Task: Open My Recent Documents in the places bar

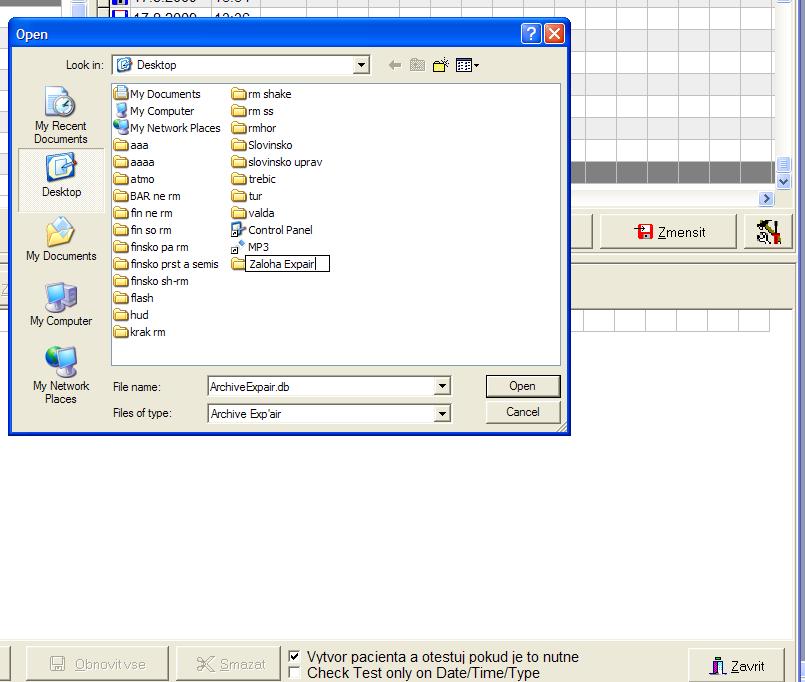Action: click(x=61, y=116)
